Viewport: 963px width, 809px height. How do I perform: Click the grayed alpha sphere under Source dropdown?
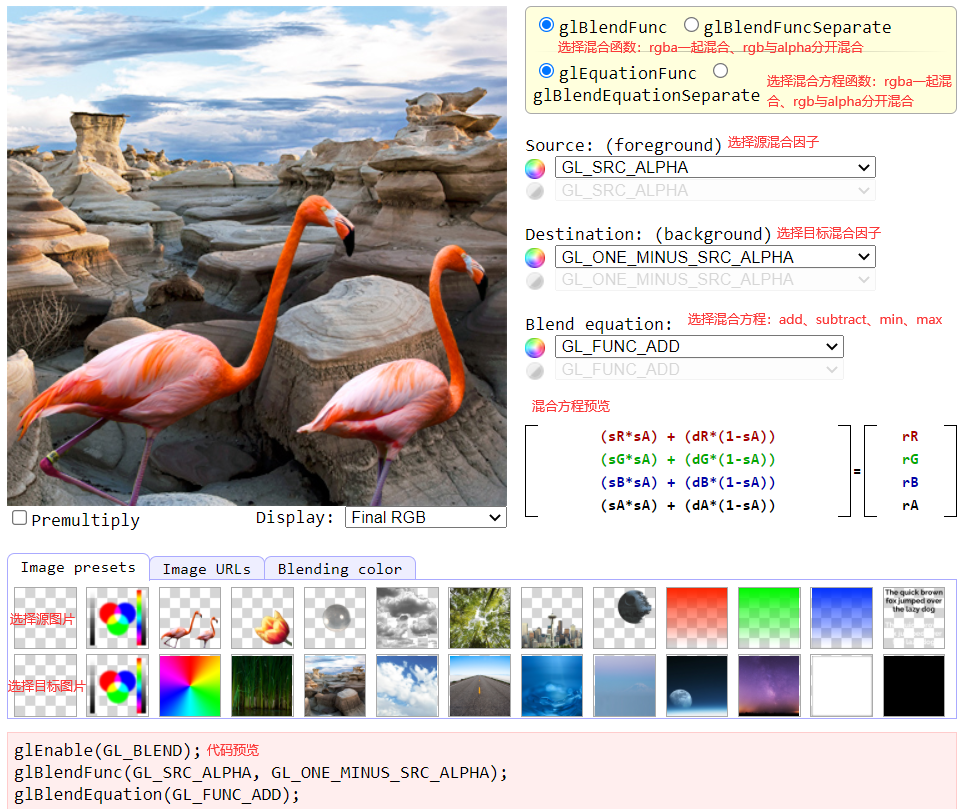(x=535, y=191)
